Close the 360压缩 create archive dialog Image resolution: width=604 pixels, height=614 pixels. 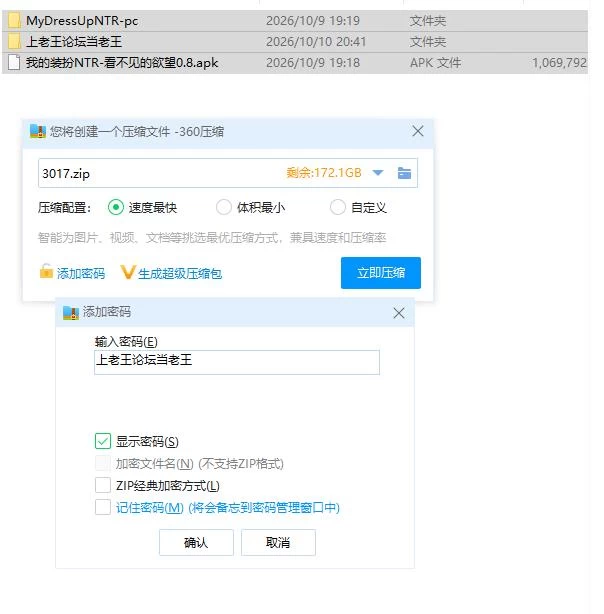pos(418,131)
